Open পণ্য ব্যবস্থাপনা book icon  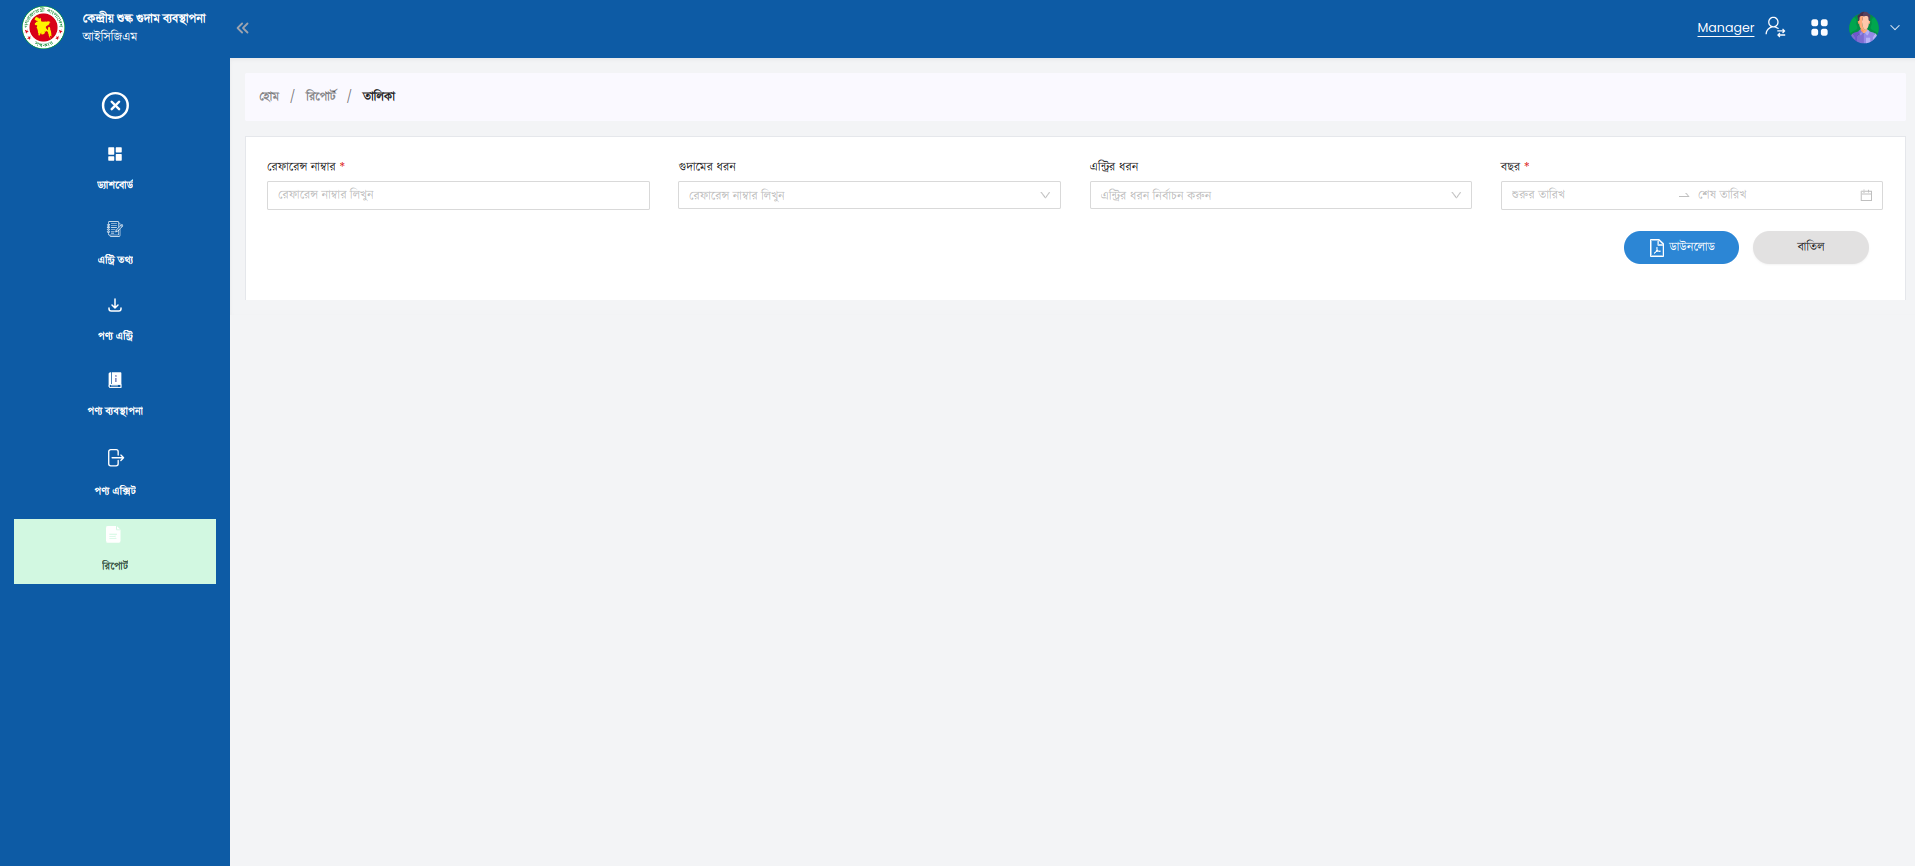coord(115,380)
